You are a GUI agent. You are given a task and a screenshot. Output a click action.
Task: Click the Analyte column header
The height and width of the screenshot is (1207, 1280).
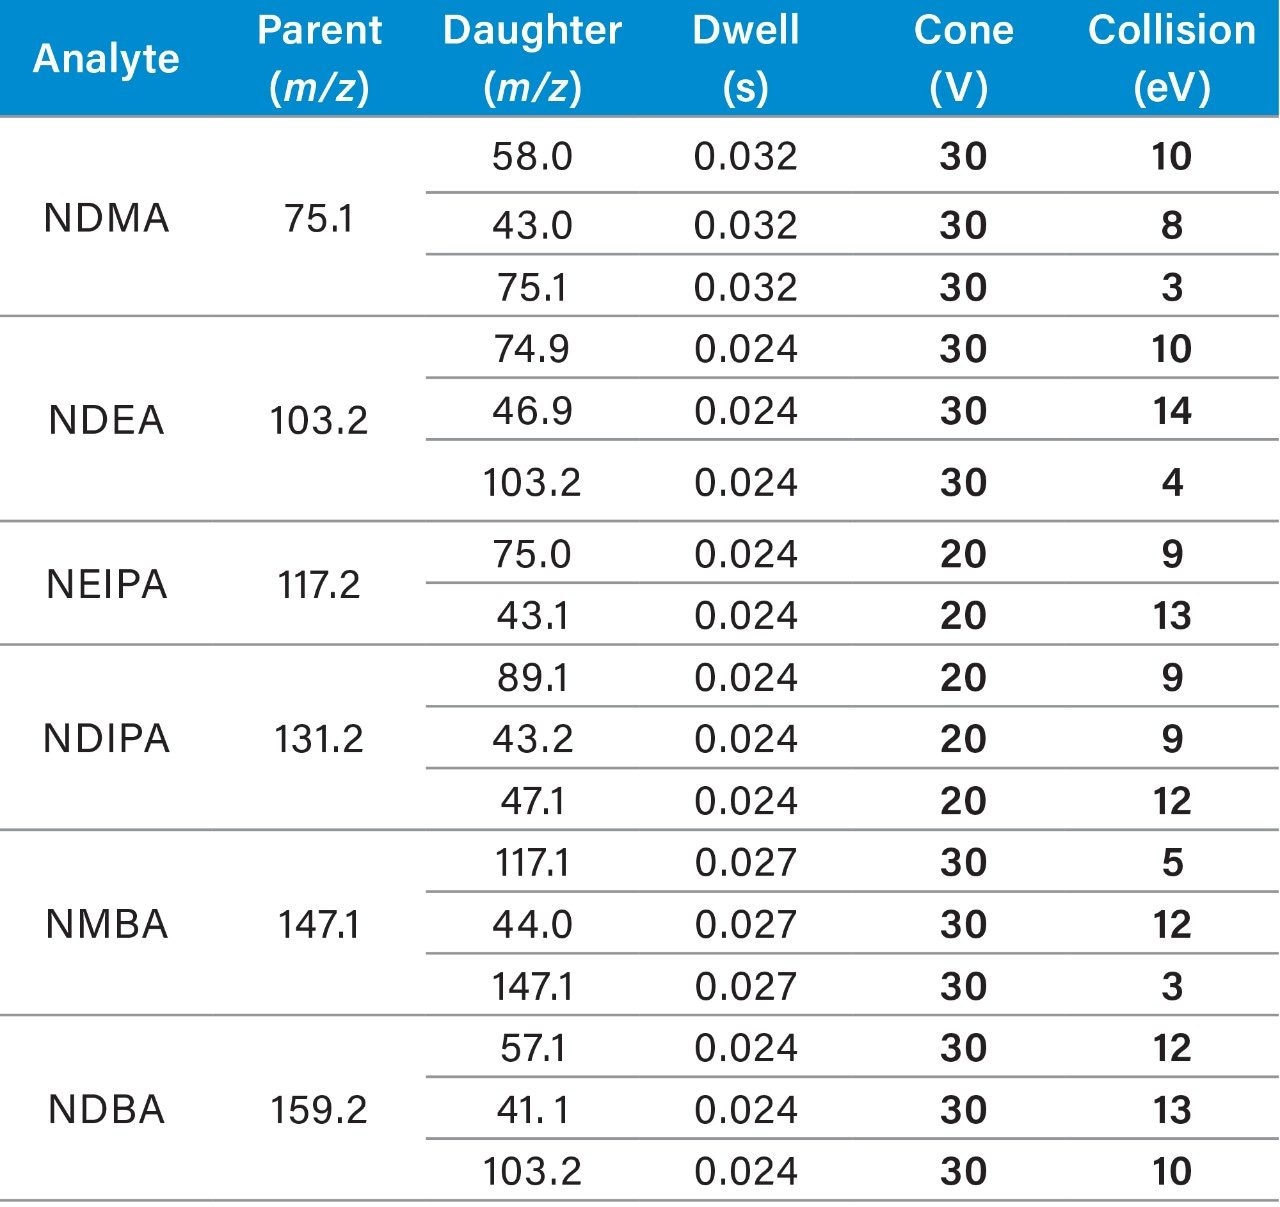106,59
